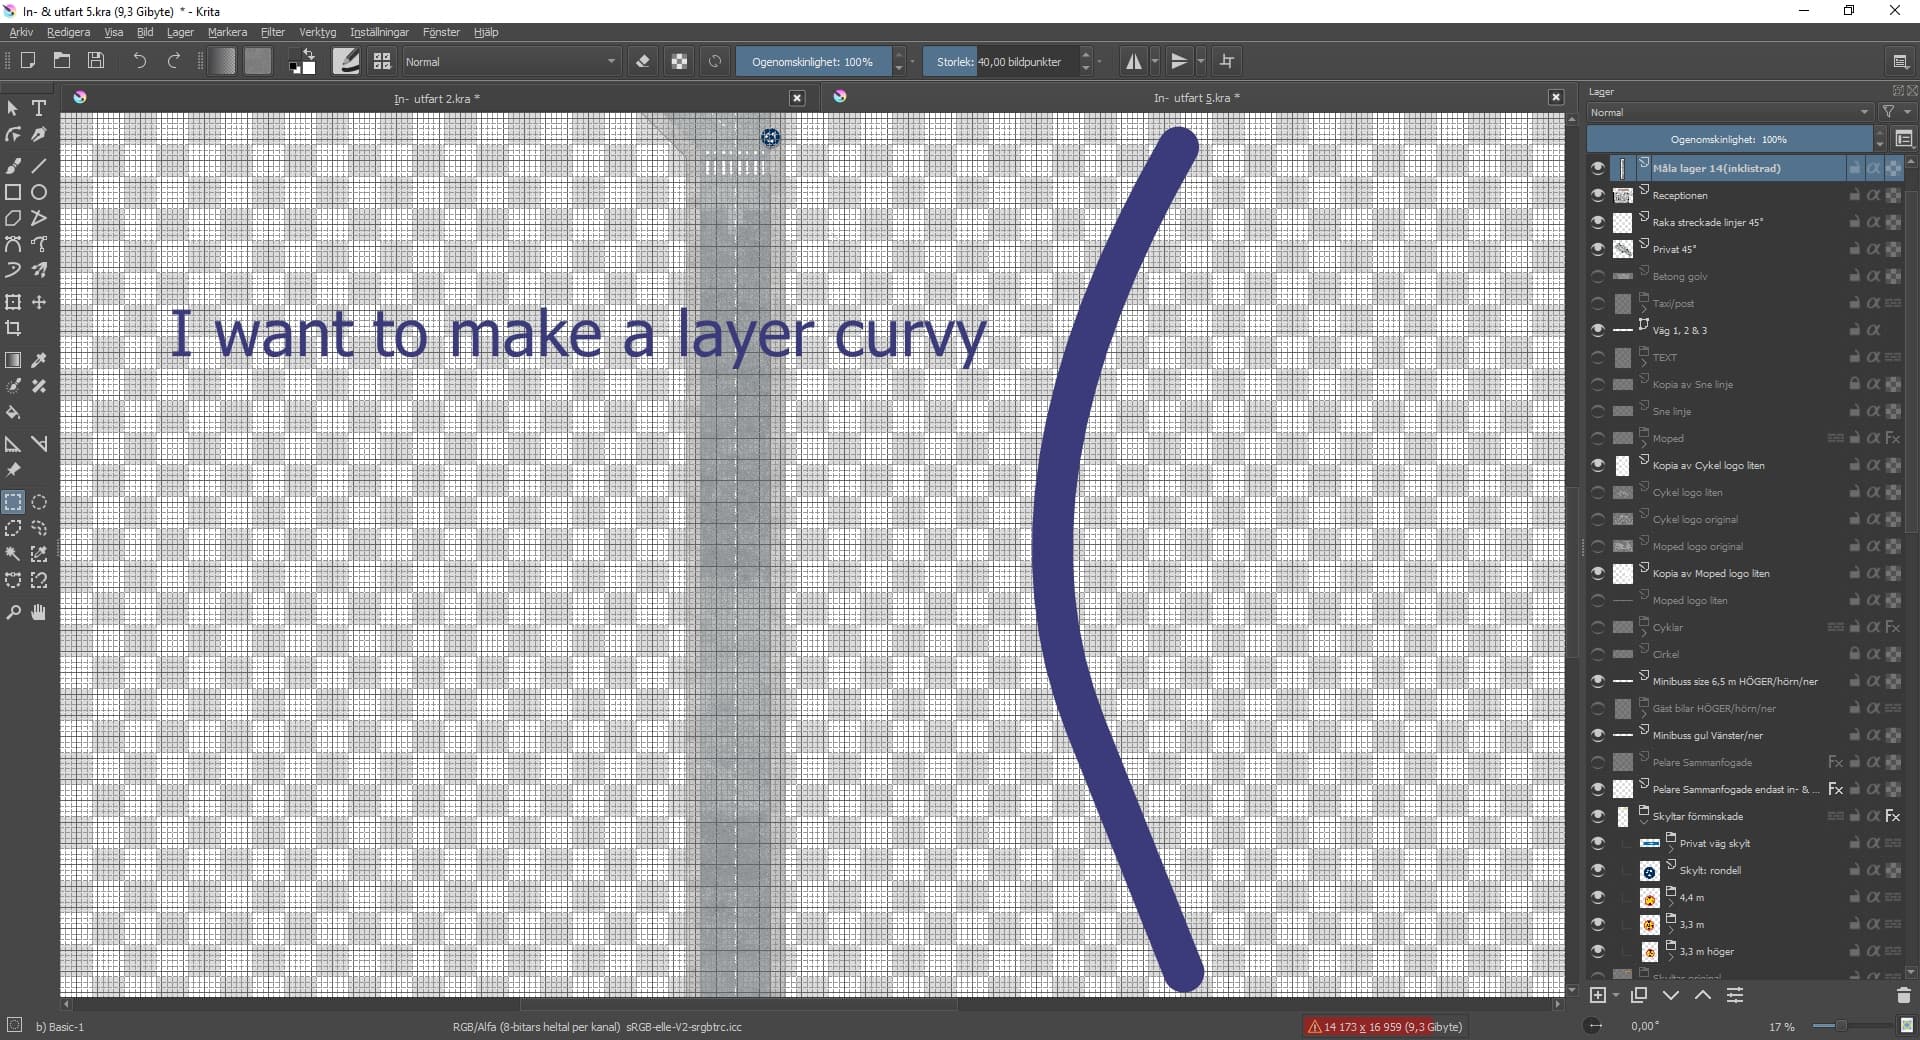
Task: Switch to the In- utfart 2.kra tab
Action: click(x=436, y=98)
